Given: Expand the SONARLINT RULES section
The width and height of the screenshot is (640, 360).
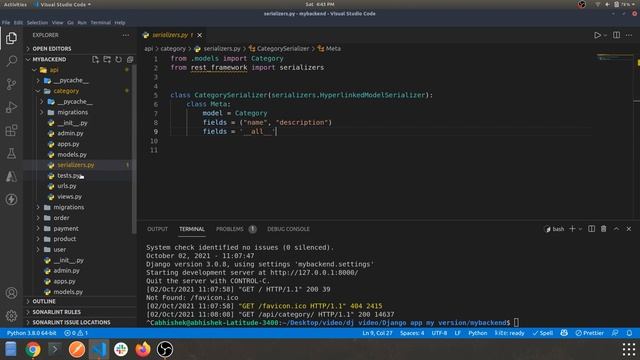Looking at the screenshot, I should coord(56,312).
